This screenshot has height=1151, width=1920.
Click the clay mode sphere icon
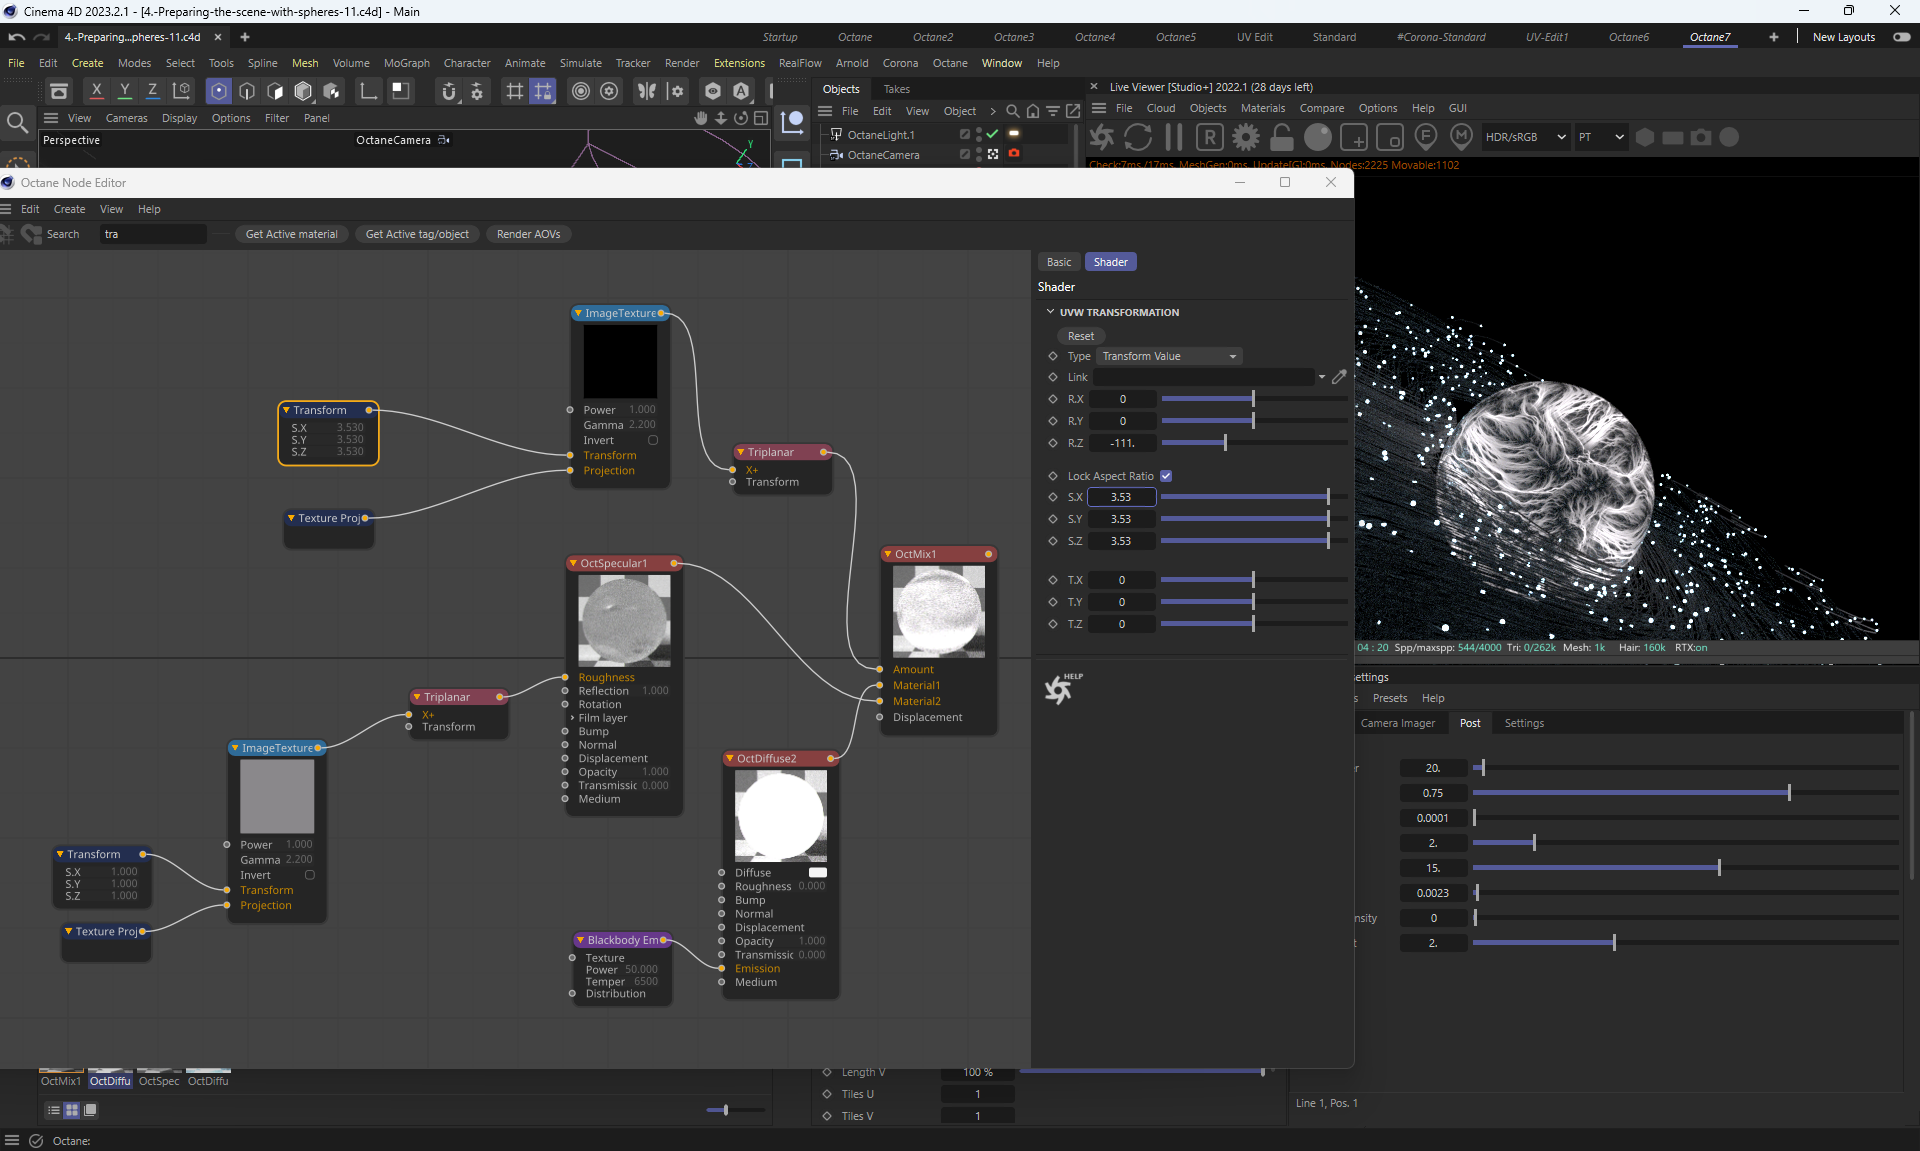(1317, 137)
